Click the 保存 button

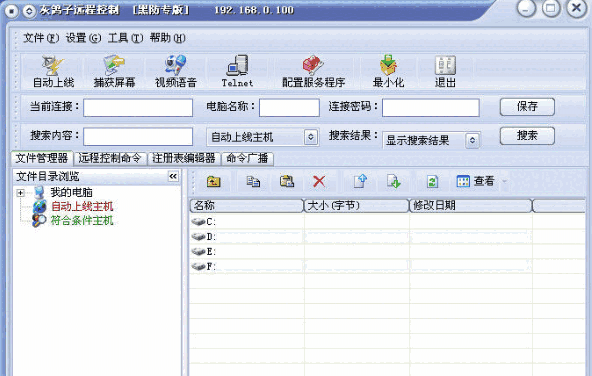click(527, 107)
